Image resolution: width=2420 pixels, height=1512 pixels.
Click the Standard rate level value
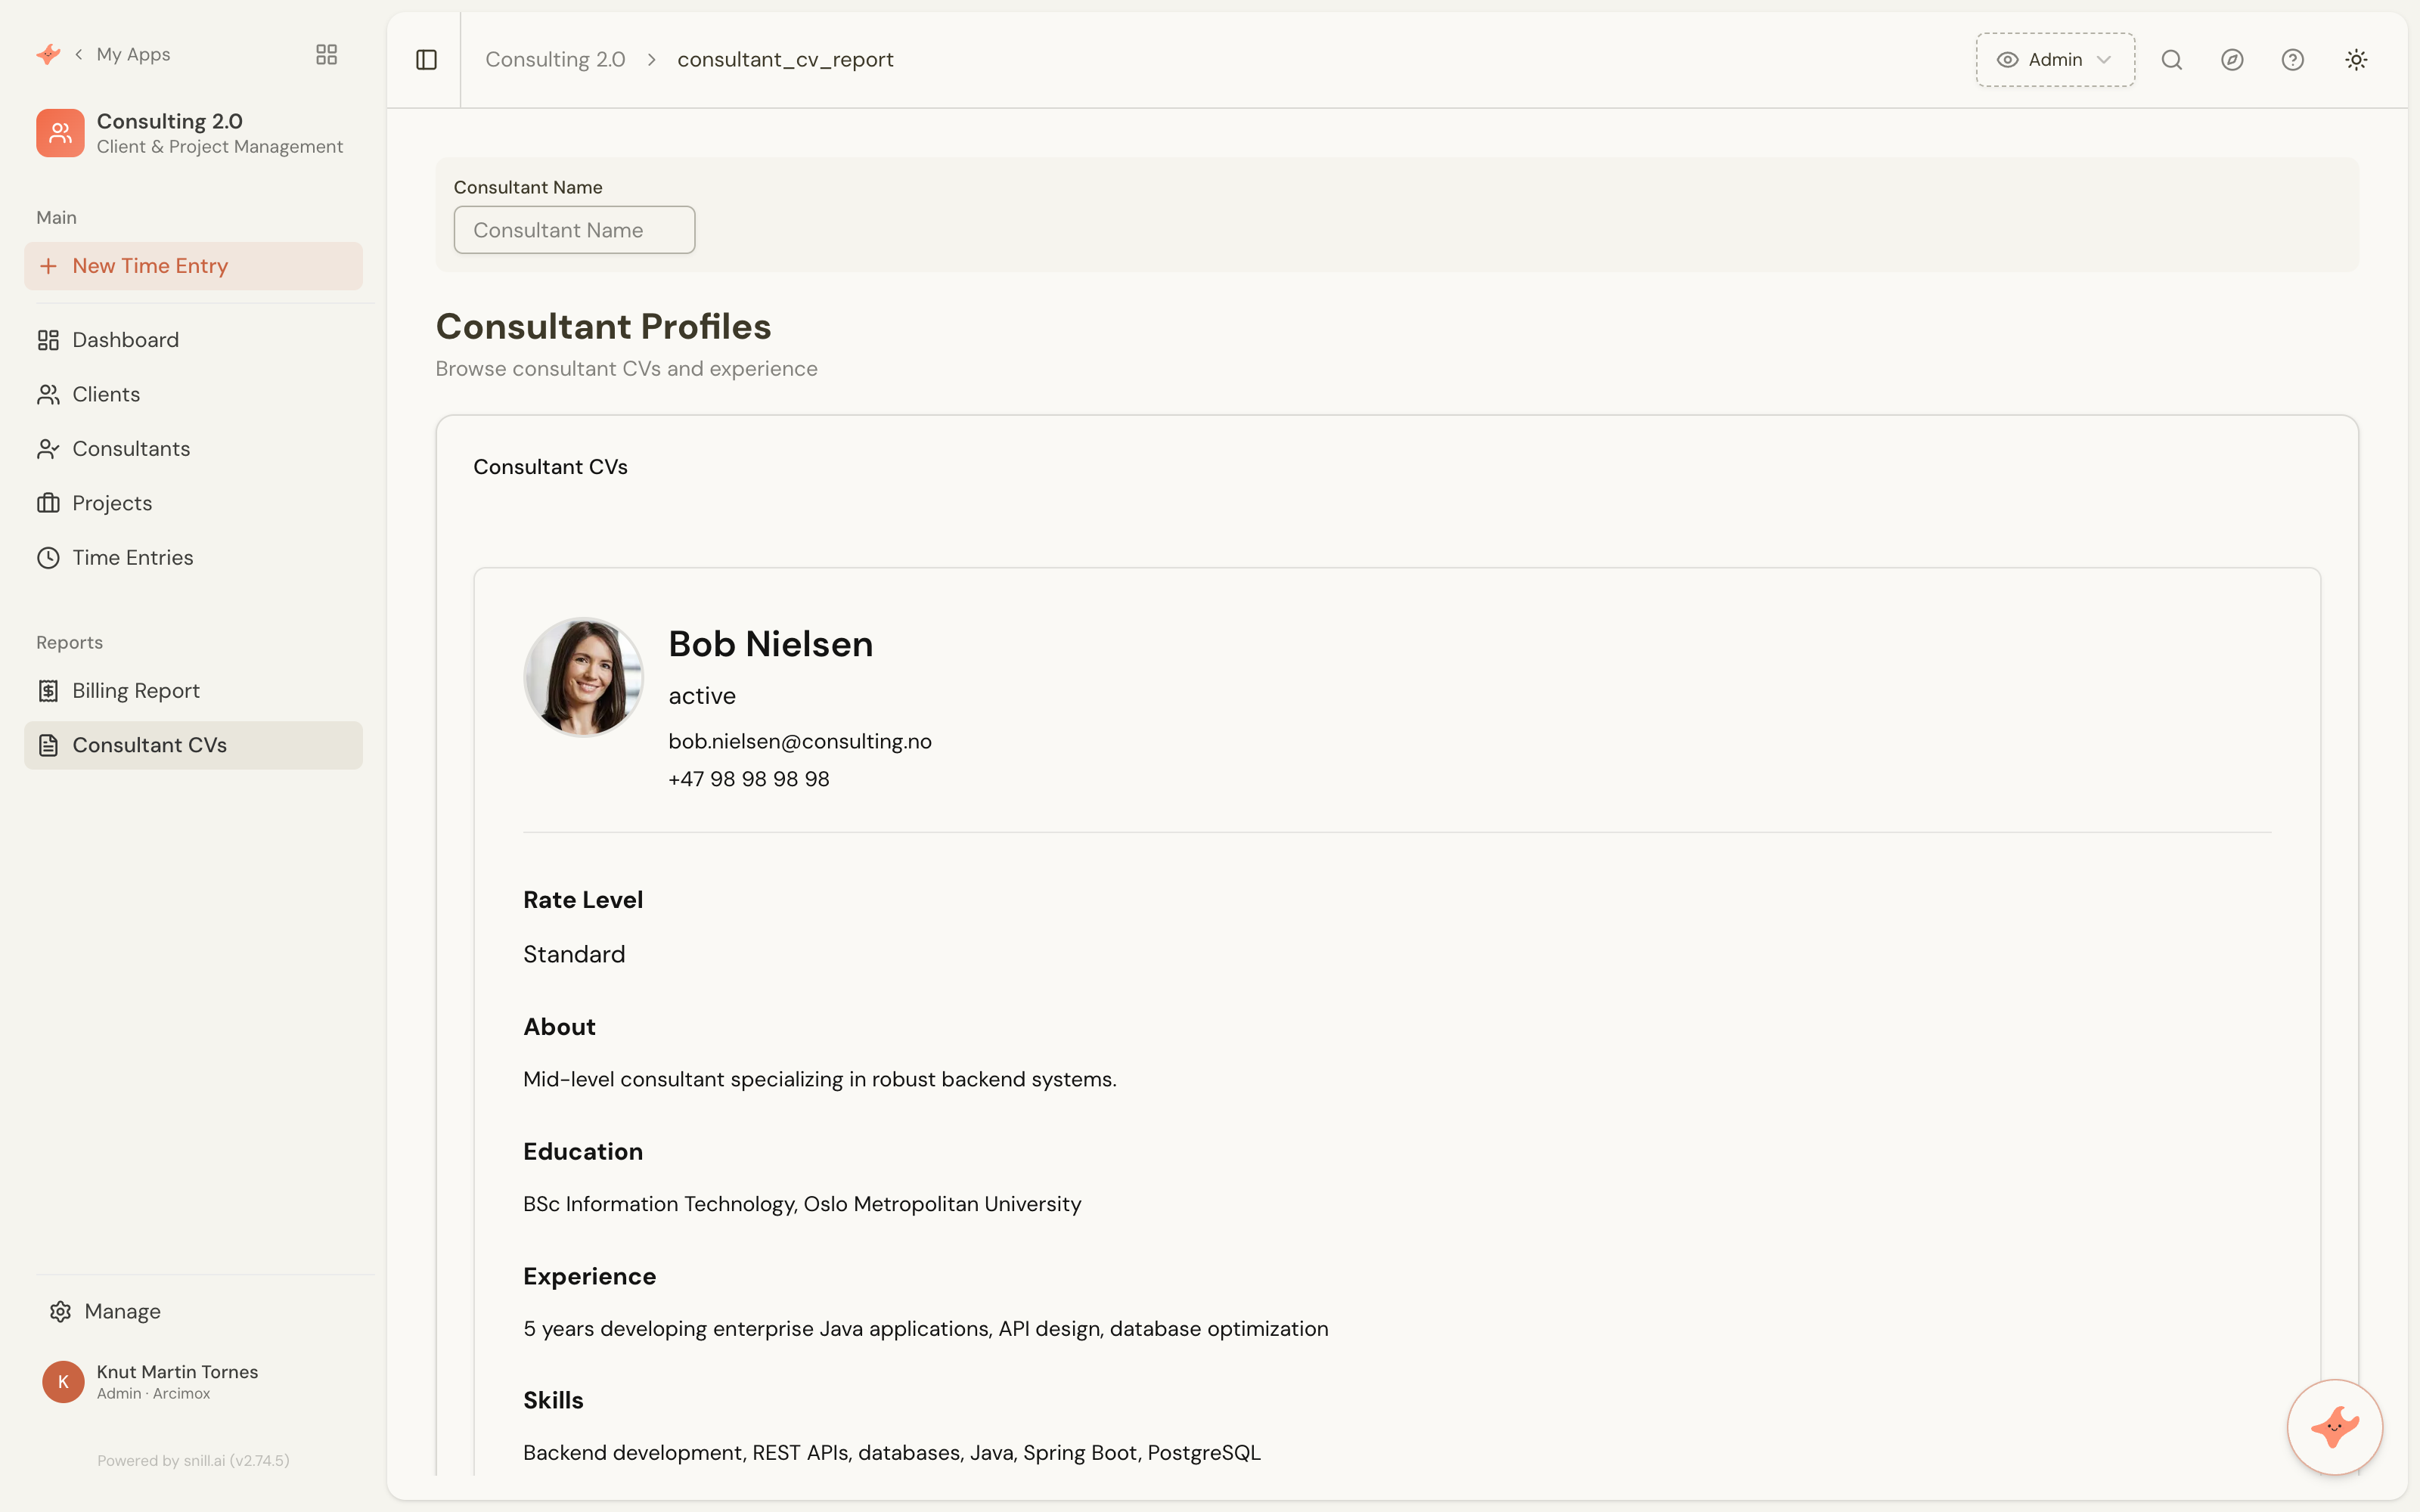pyautogui.click(x=574, y=954)
